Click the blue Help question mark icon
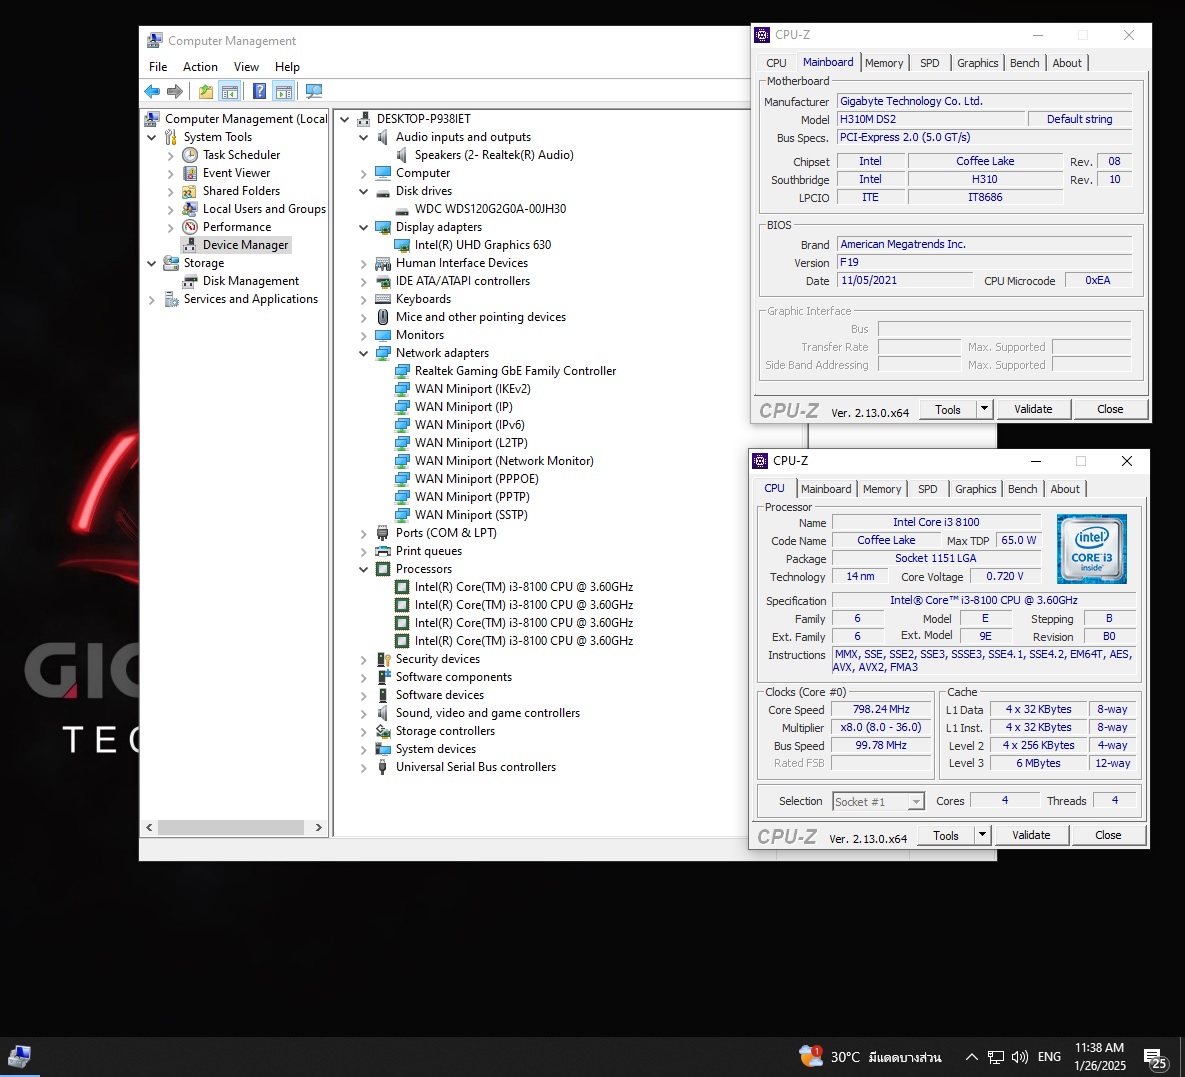Viewport: 1185px width, 1077px height. [x=259, y=91]
